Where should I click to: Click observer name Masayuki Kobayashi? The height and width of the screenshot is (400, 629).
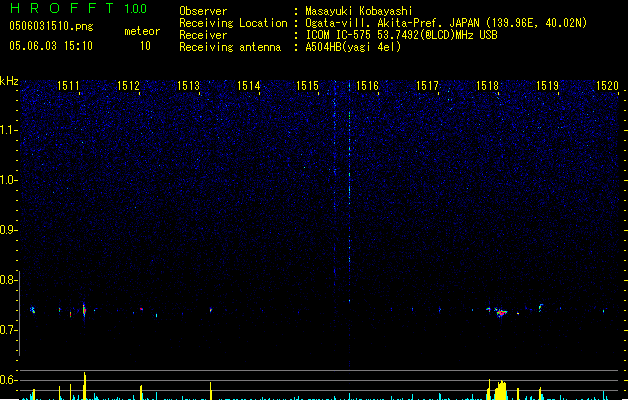359,11
